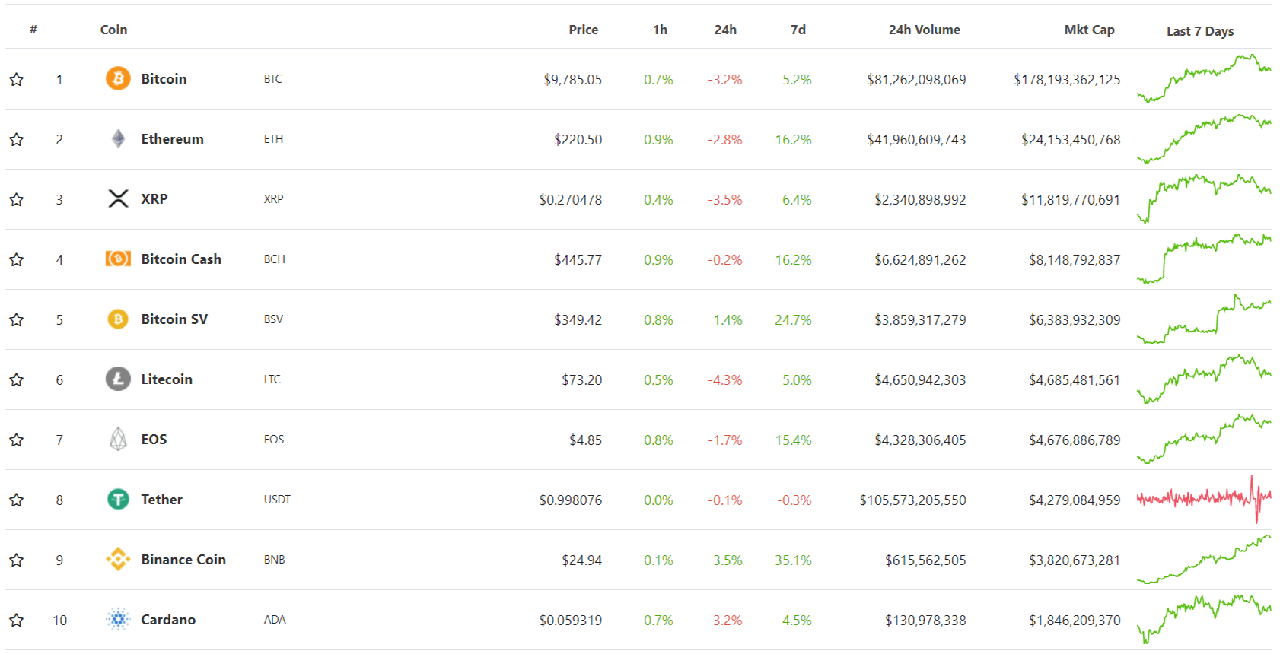Open the Bitcoin Cash name link

[181, 259]
